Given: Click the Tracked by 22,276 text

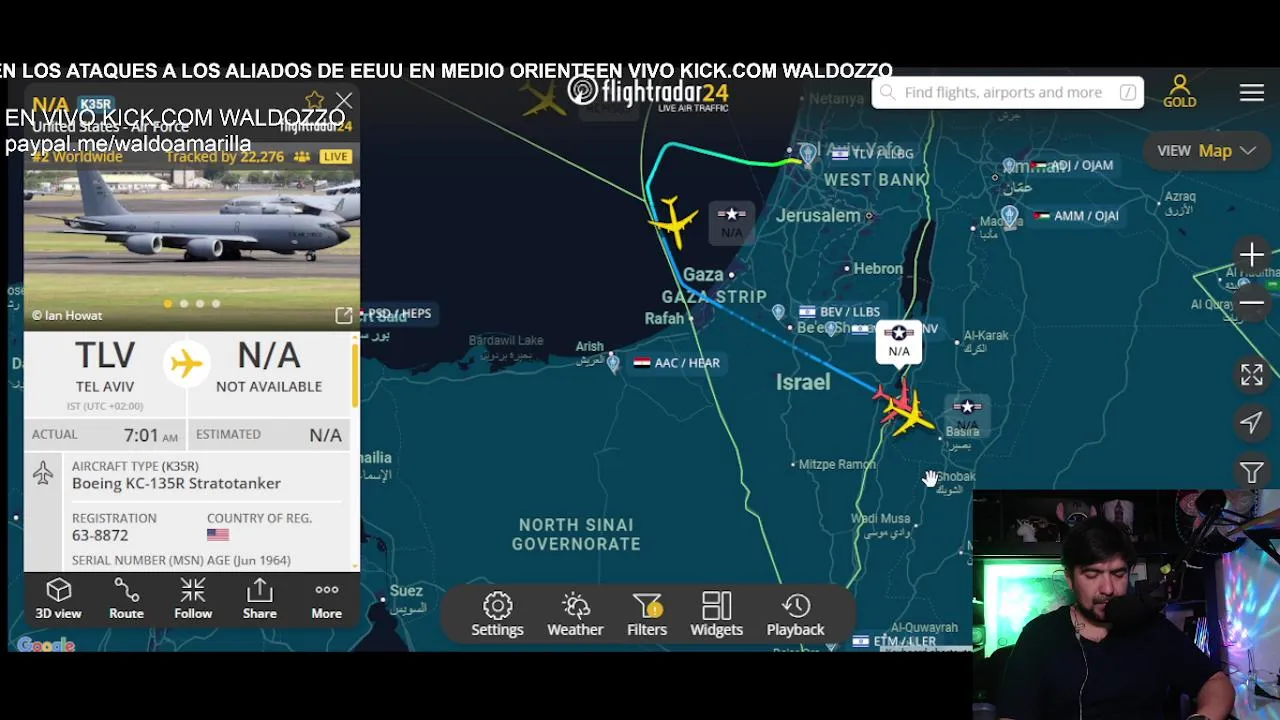Looking at the screenshot, I should click(225, 157).
